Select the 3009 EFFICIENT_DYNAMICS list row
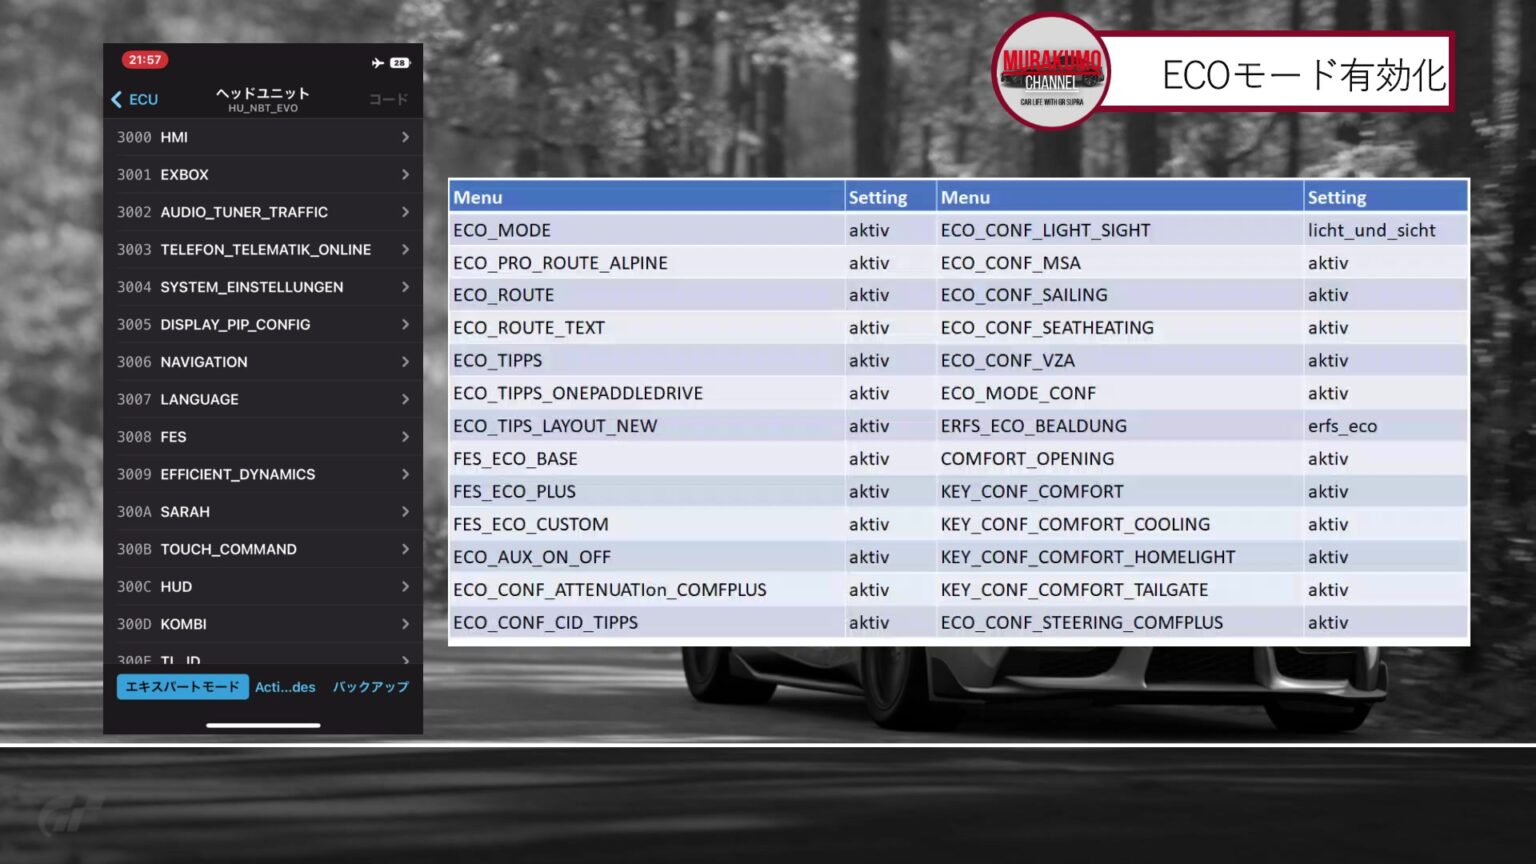Viewport: 1536px width, 864px height. point(263,474)
